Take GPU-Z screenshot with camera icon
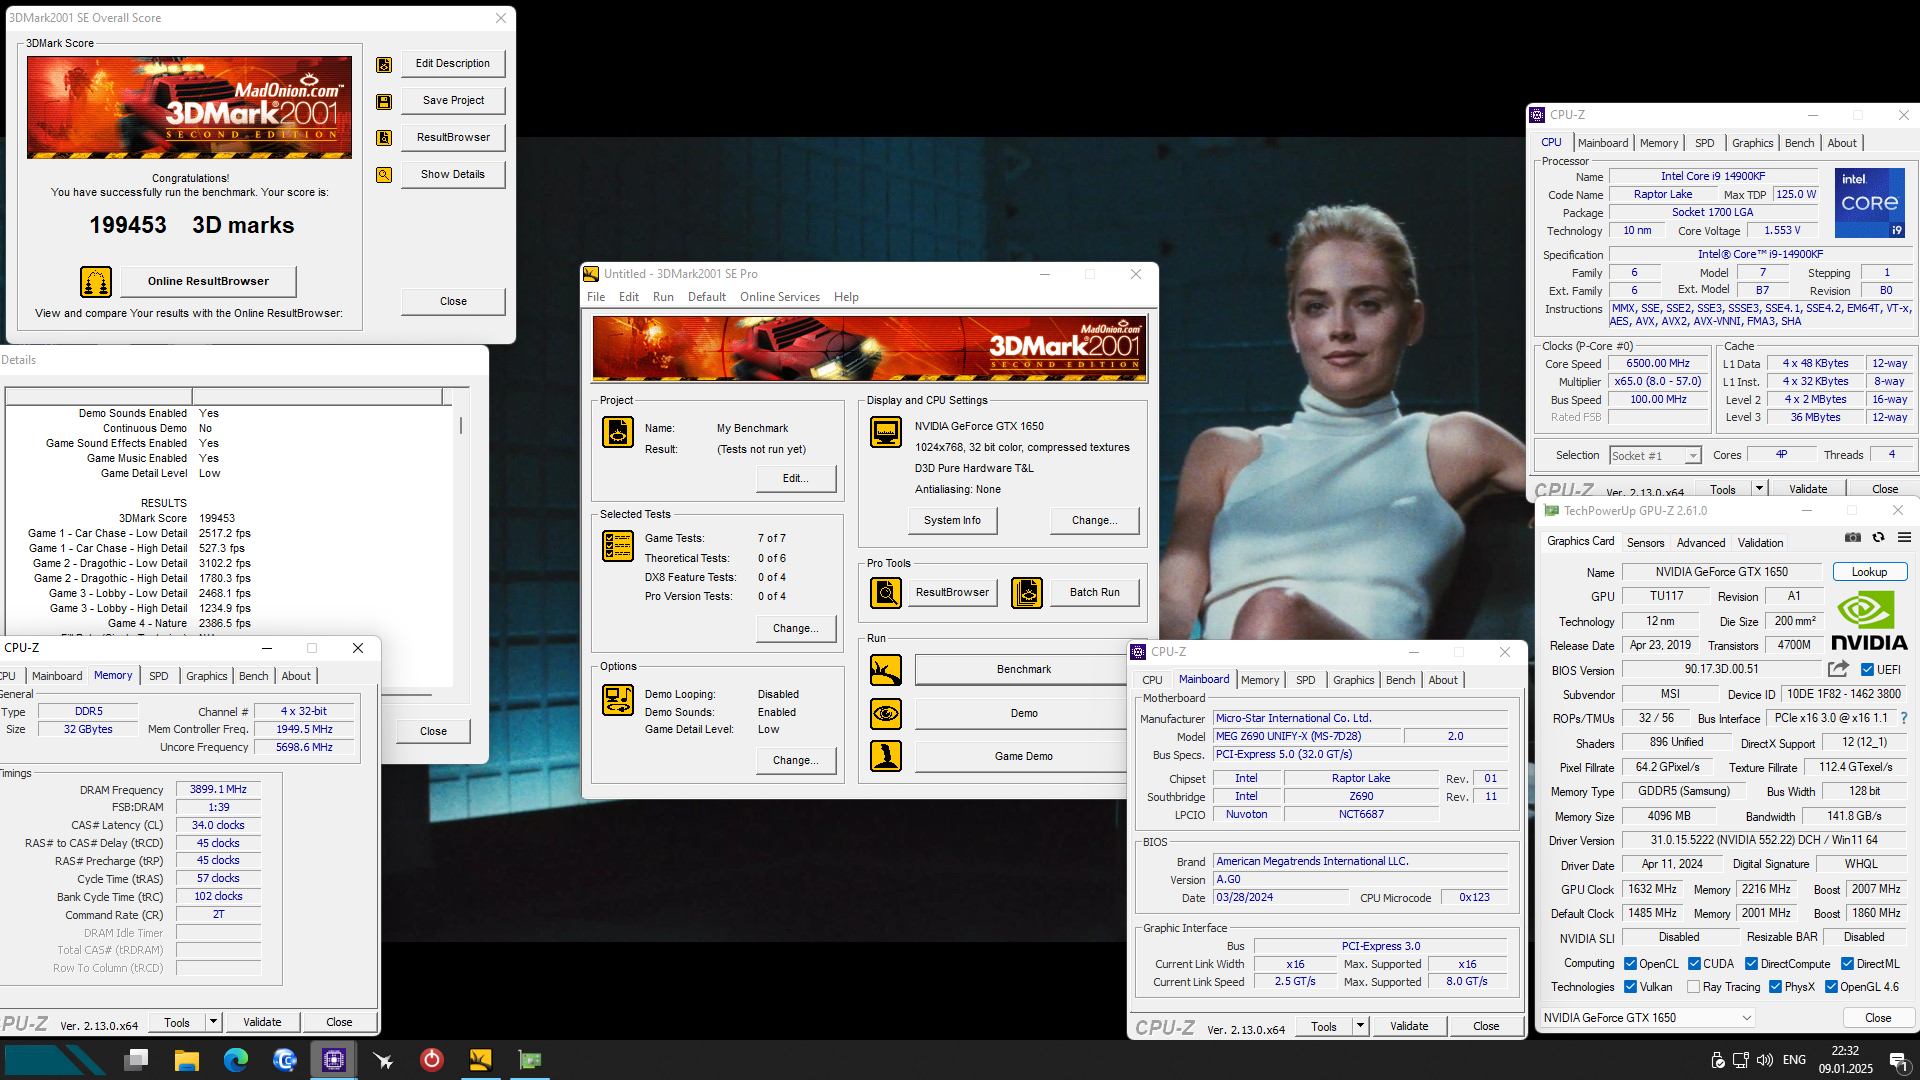Image resolution: width=1920 pixels, height=1080 pixels. [x=1853, y=538]
